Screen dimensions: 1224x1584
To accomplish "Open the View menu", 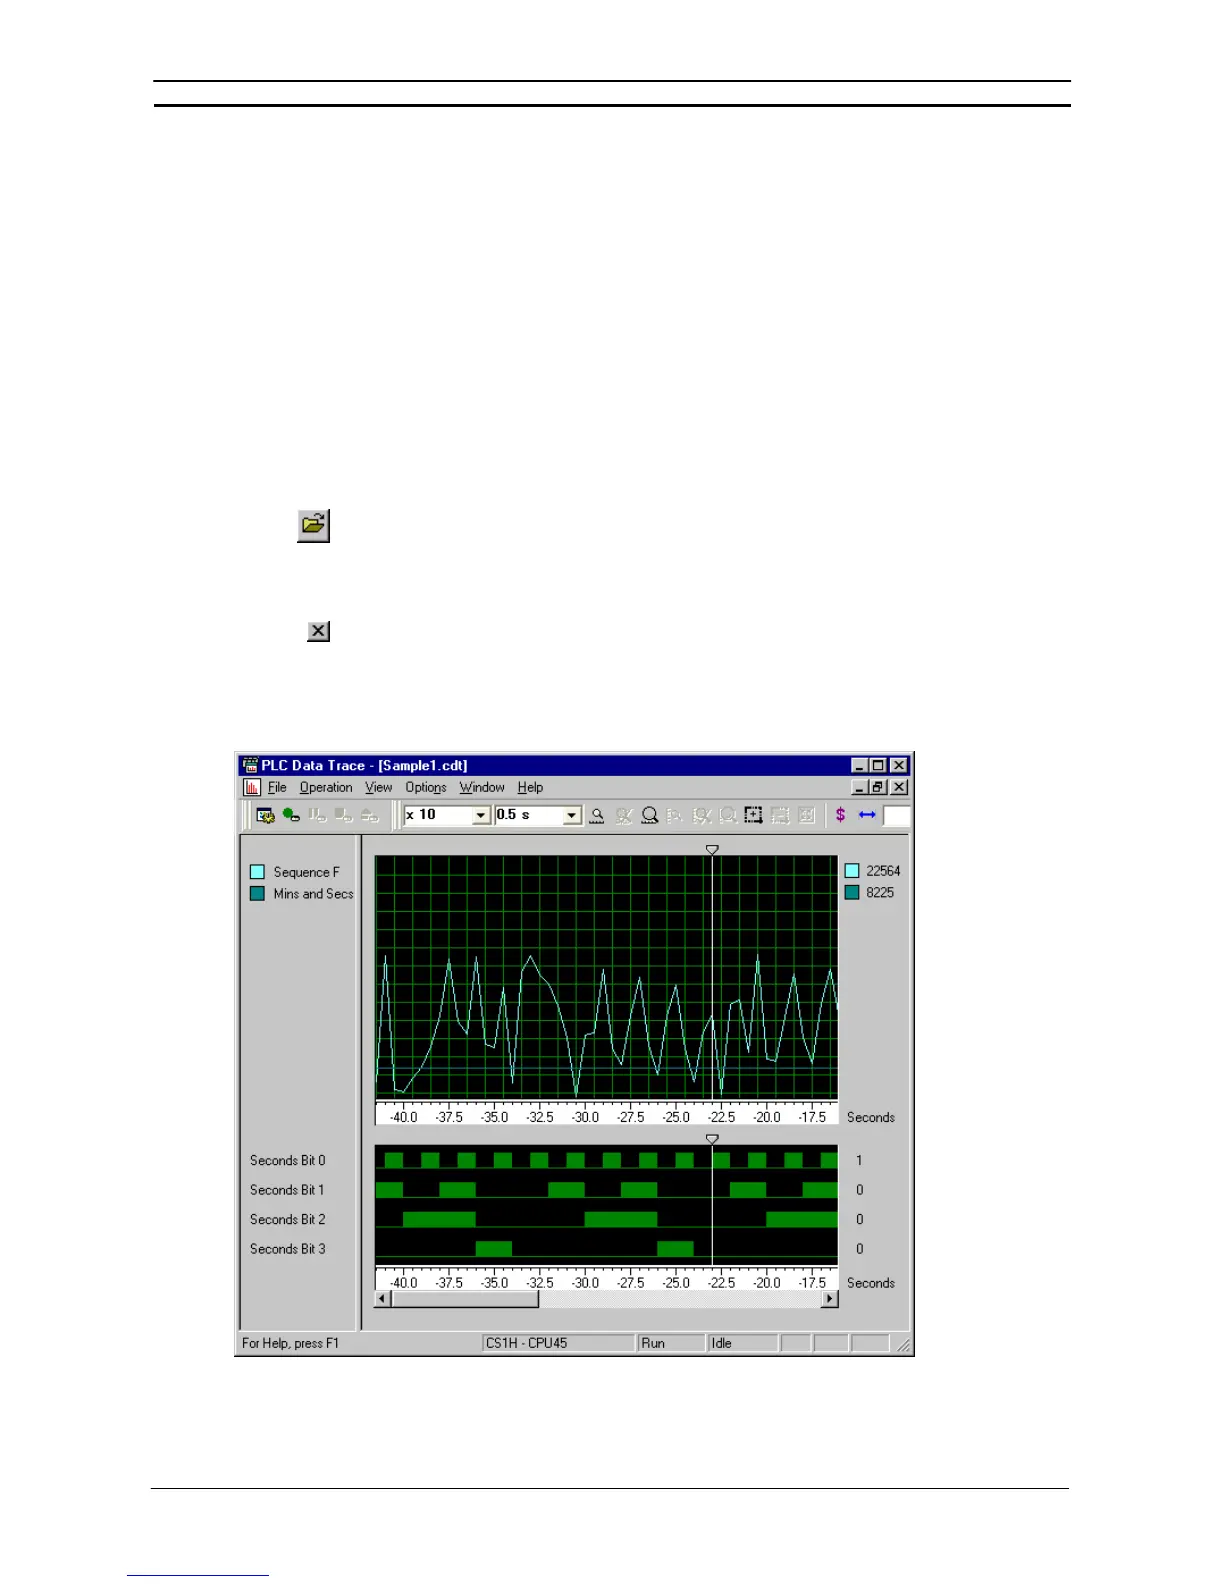I will [x=378, y=787].
